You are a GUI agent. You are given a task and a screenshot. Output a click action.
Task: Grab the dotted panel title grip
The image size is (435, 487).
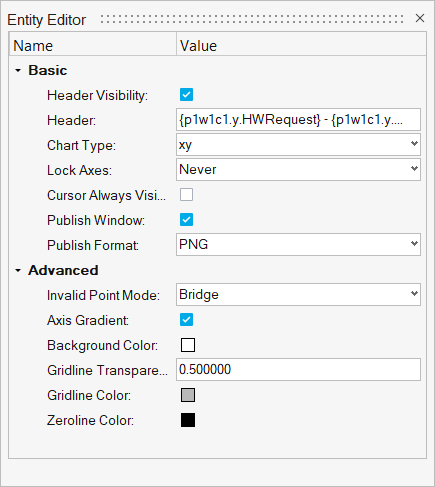point(252,19)
